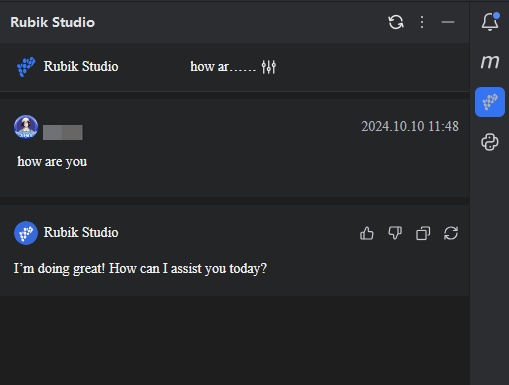Image resolution: width=509 pixels, height=385 pixels.
Task: Like the response with thumbs up
Action: tap(367, 233)
